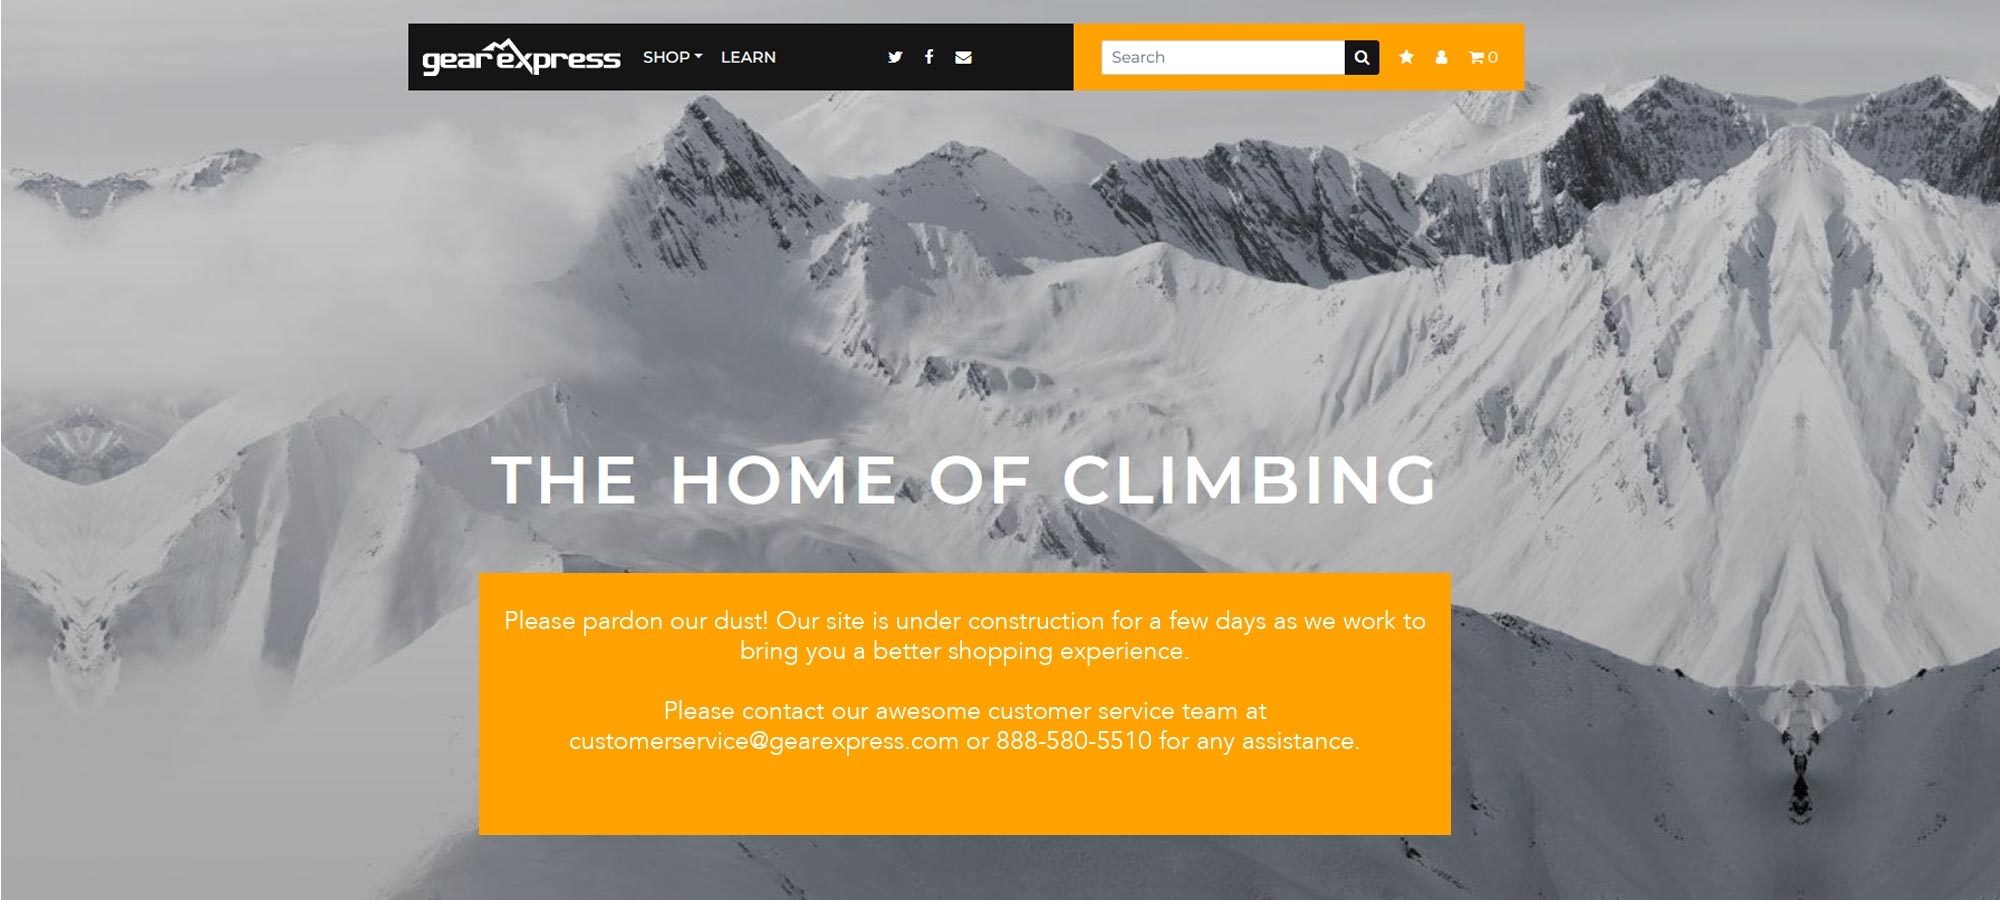Click the caret arrow beside SHOP
The height and width of the screenshot is (900, 2000).
point(698,57)
